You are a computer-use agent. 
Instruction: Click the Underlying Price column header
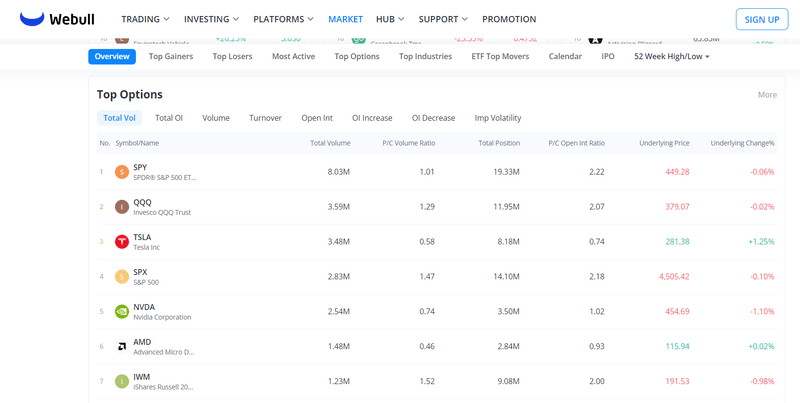tap(664, 143)
